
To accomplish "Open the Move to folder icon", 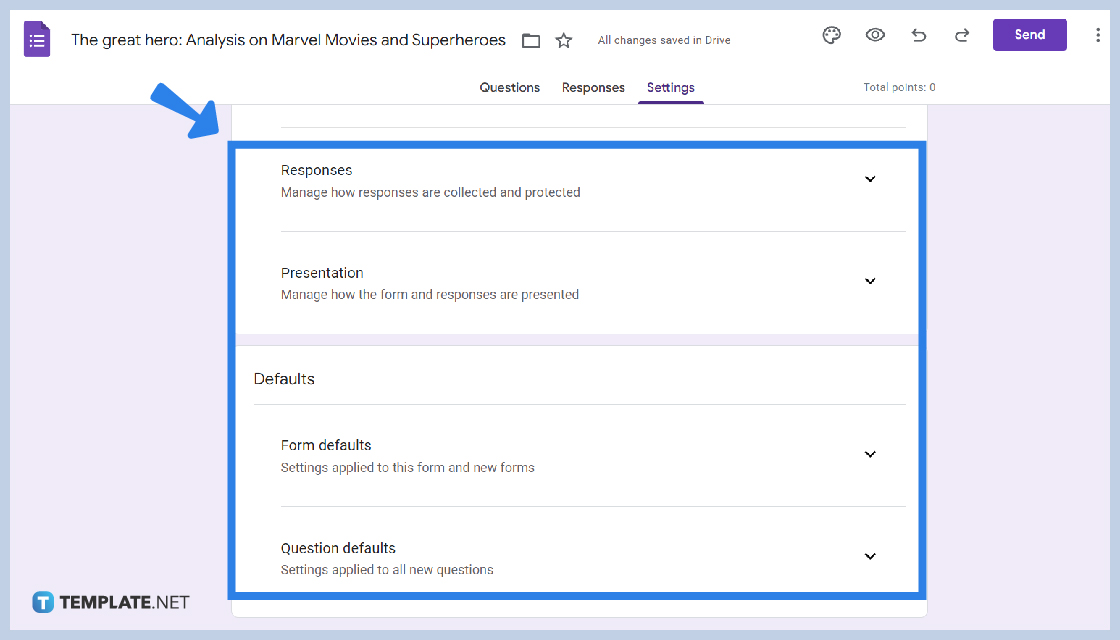I will [530, 40].
